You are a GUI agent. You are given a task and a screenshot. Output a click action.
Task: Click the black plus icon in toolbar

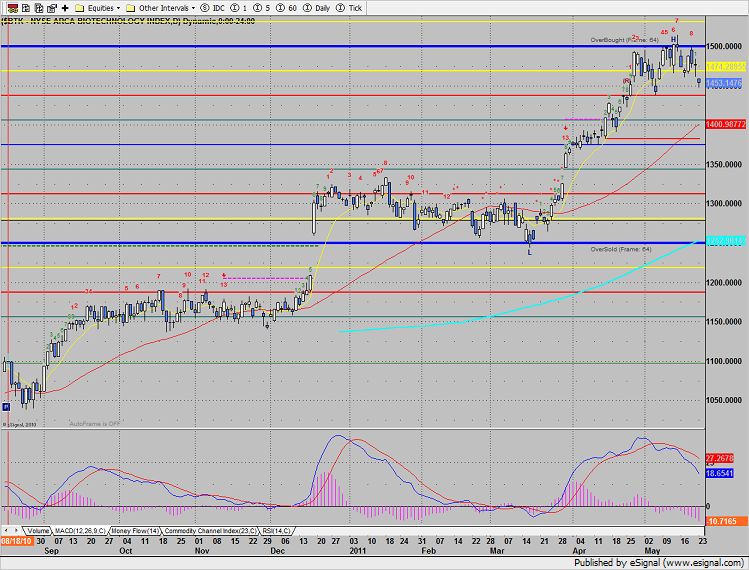coord(65,8)
